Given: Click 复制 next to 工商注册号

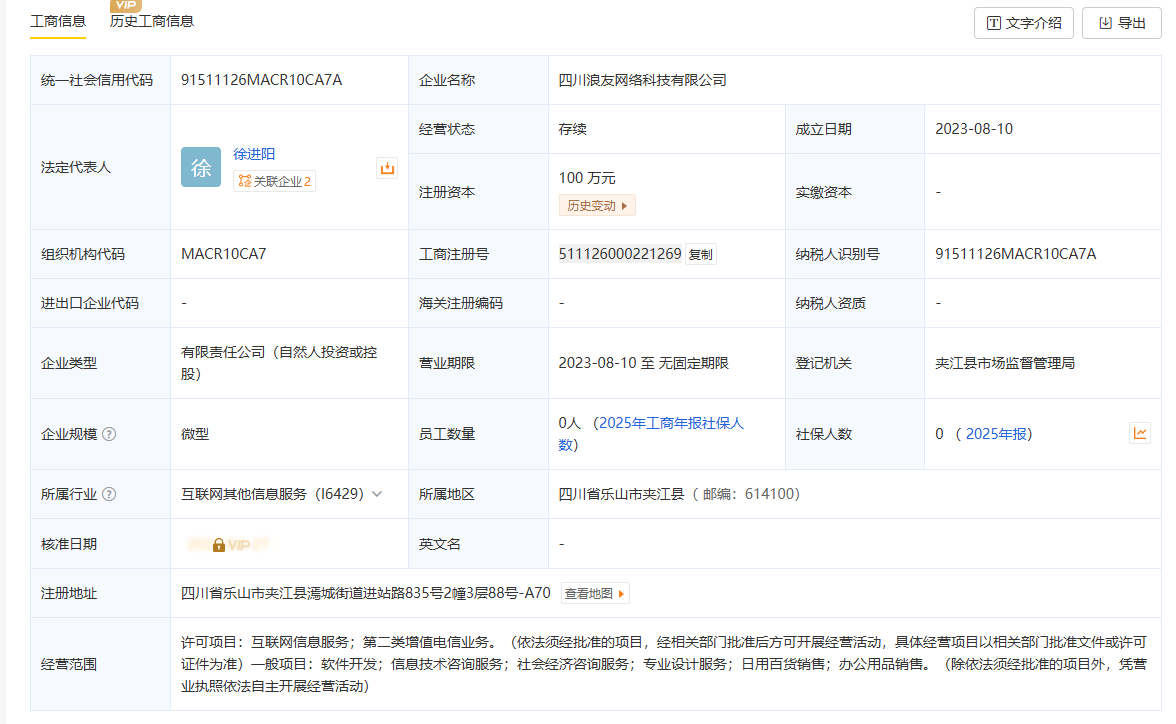Looking at the screenshot, I should (700, 254).
